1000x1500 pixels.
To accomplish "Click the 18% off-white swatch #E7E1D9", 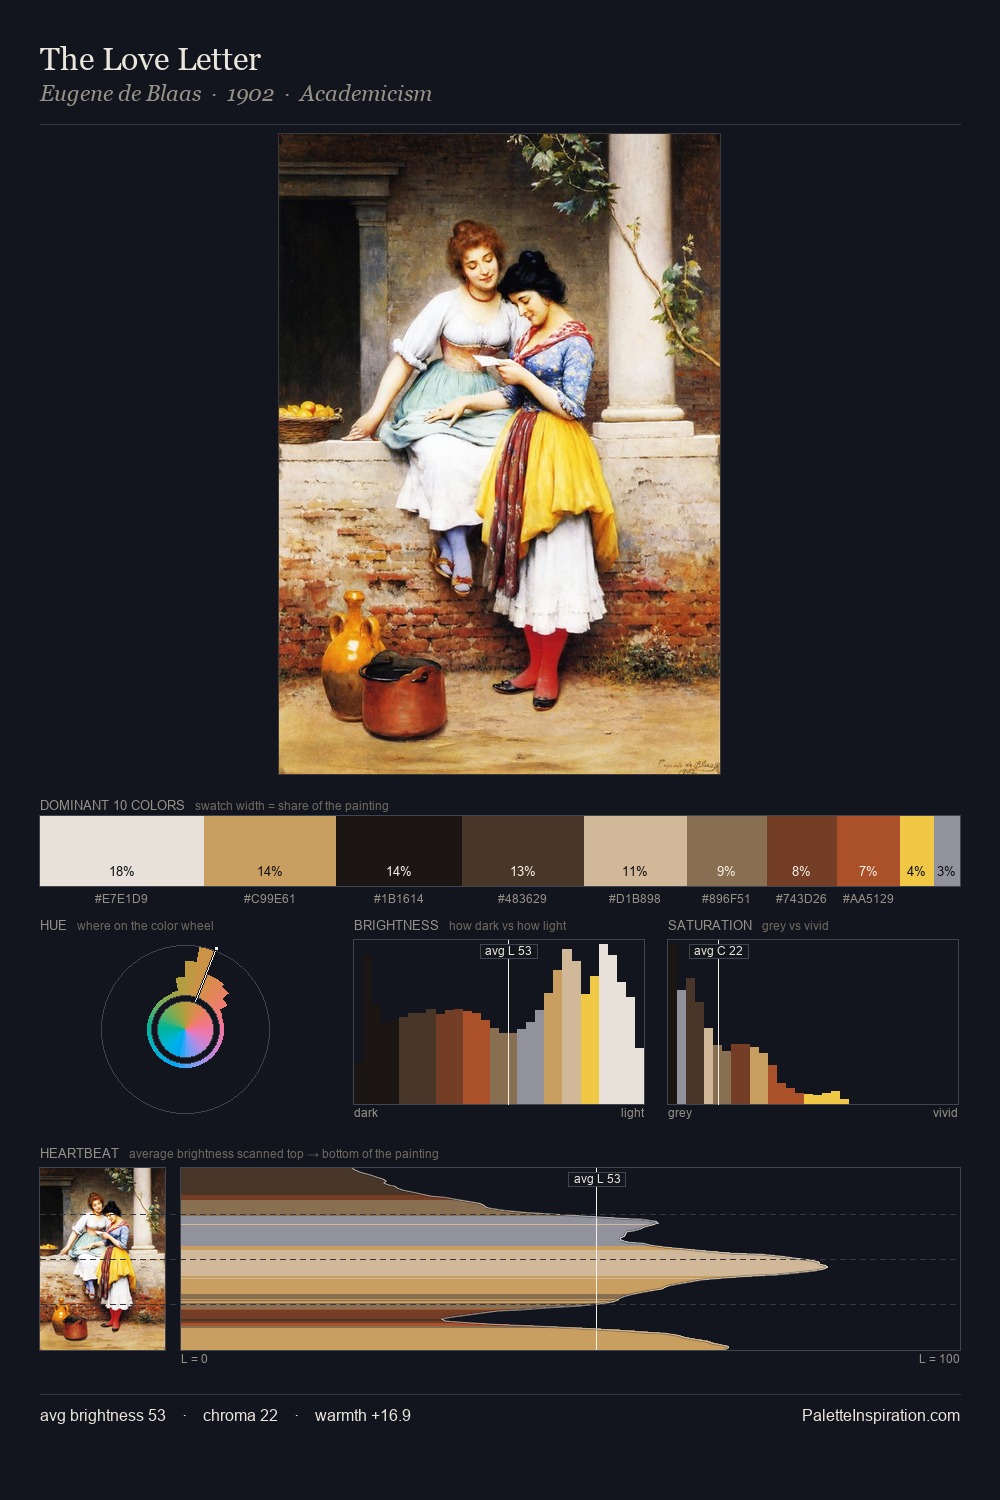I will point(122,851).
